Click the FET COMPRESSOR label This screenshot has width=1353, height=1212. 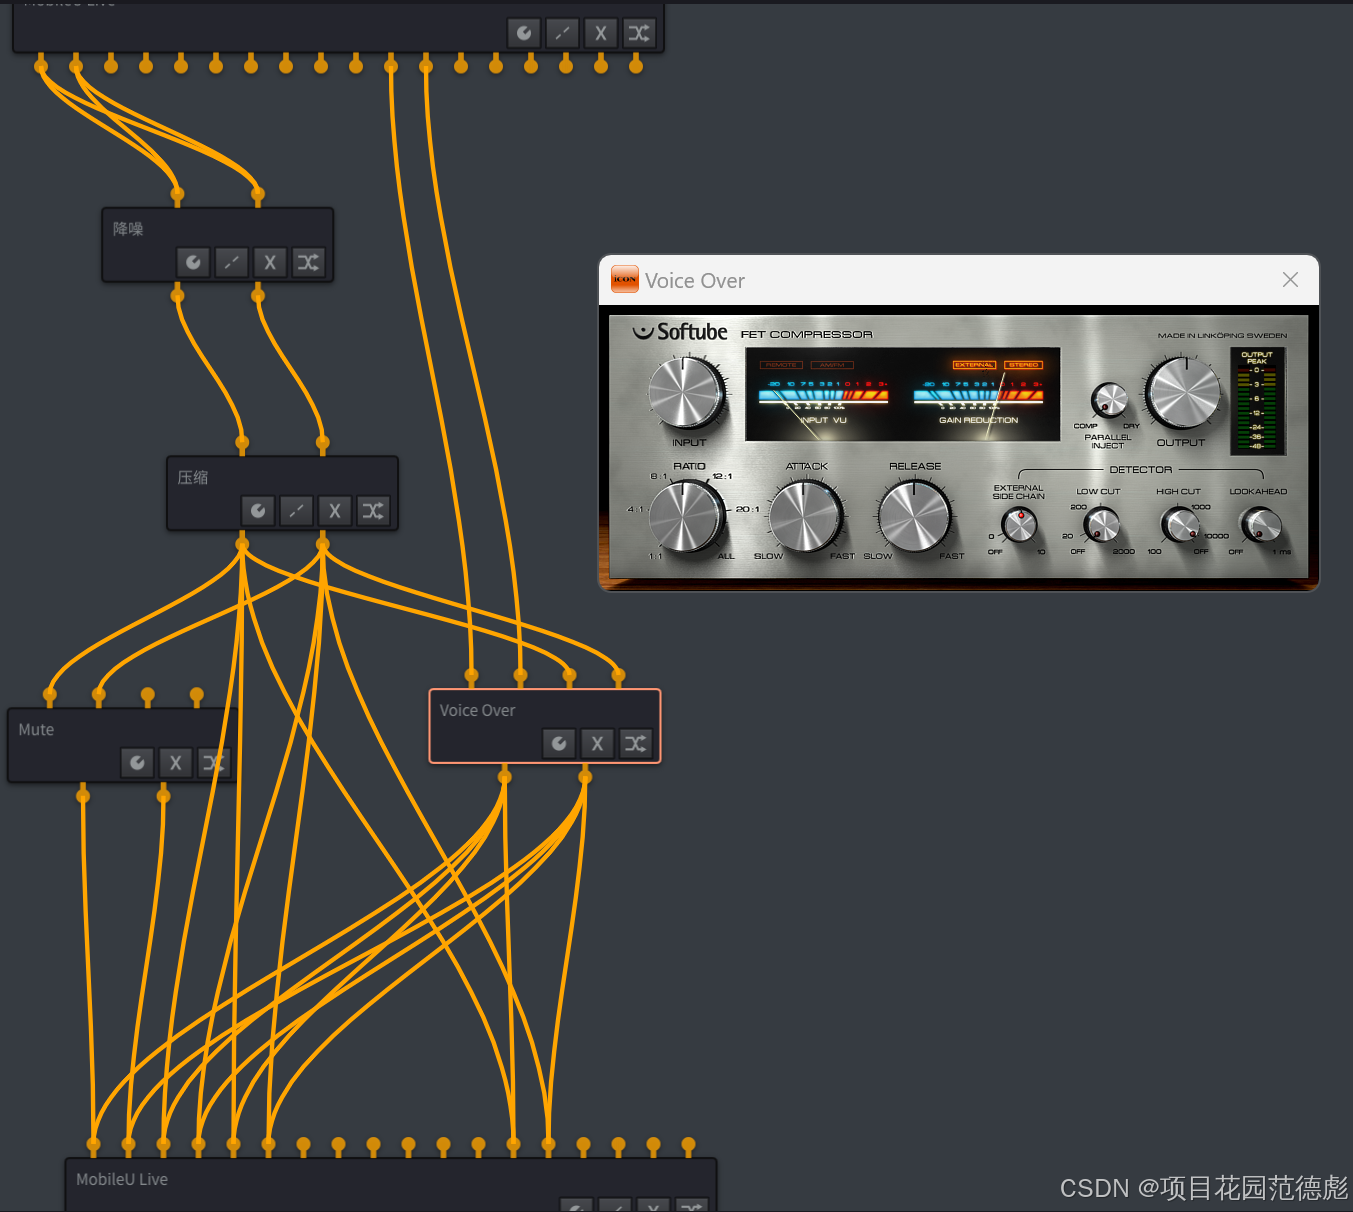tap(806, 334)
